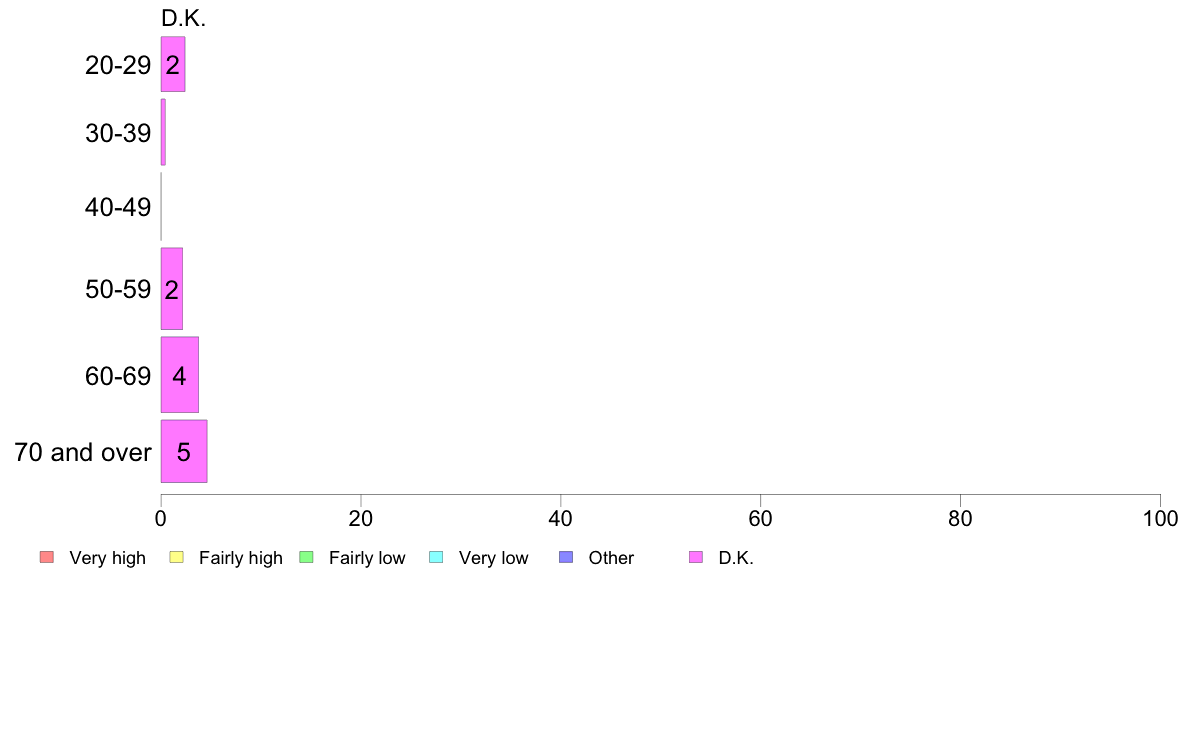Click the 60-69 age group label
The width and height of the screenshot is (1188, 736).
pyautogui.click(x=118, y=376)
